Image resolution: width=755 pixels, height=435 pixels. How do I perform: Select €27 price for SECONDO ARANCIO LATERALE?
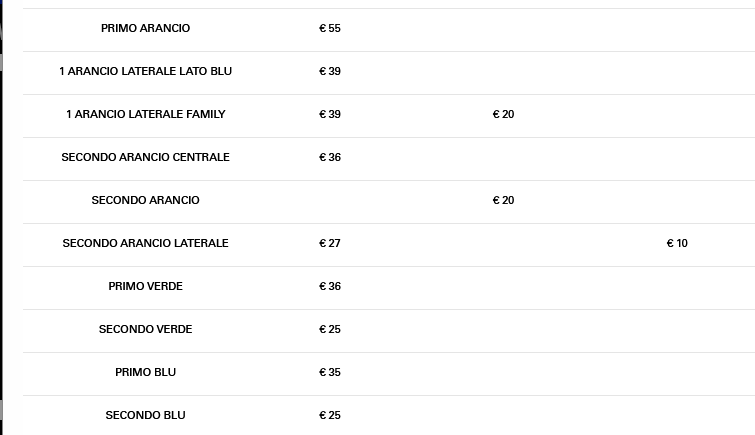(330, 243)
